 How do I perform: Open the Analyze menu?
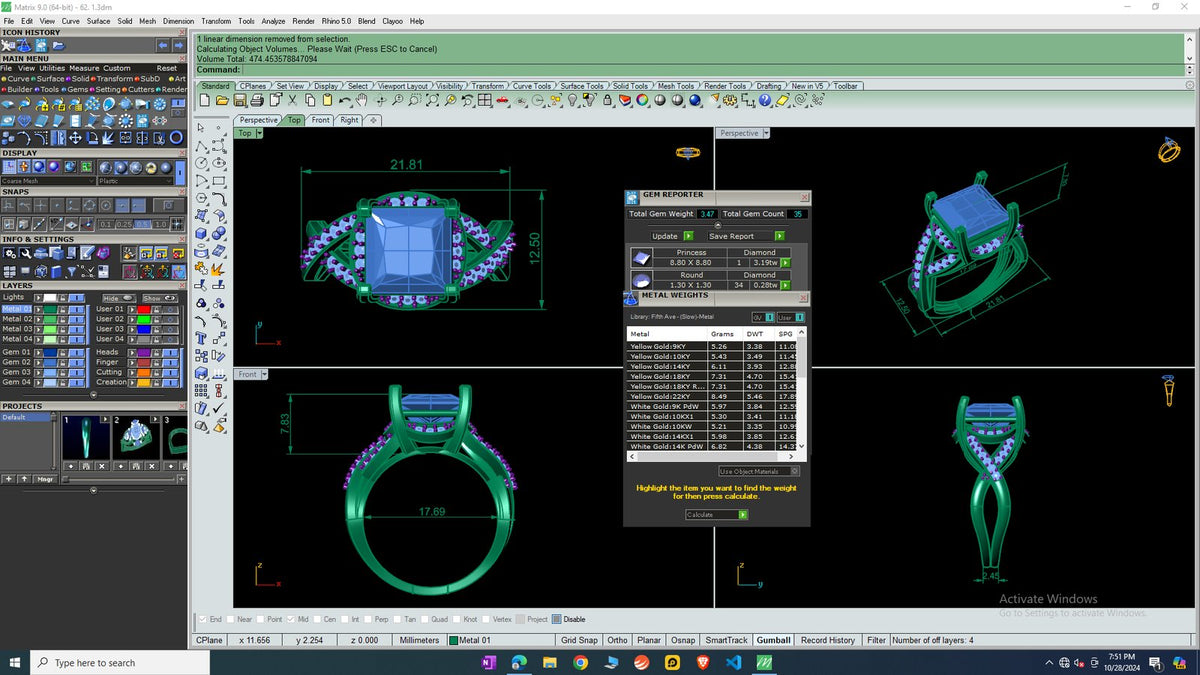pos(273,20)
